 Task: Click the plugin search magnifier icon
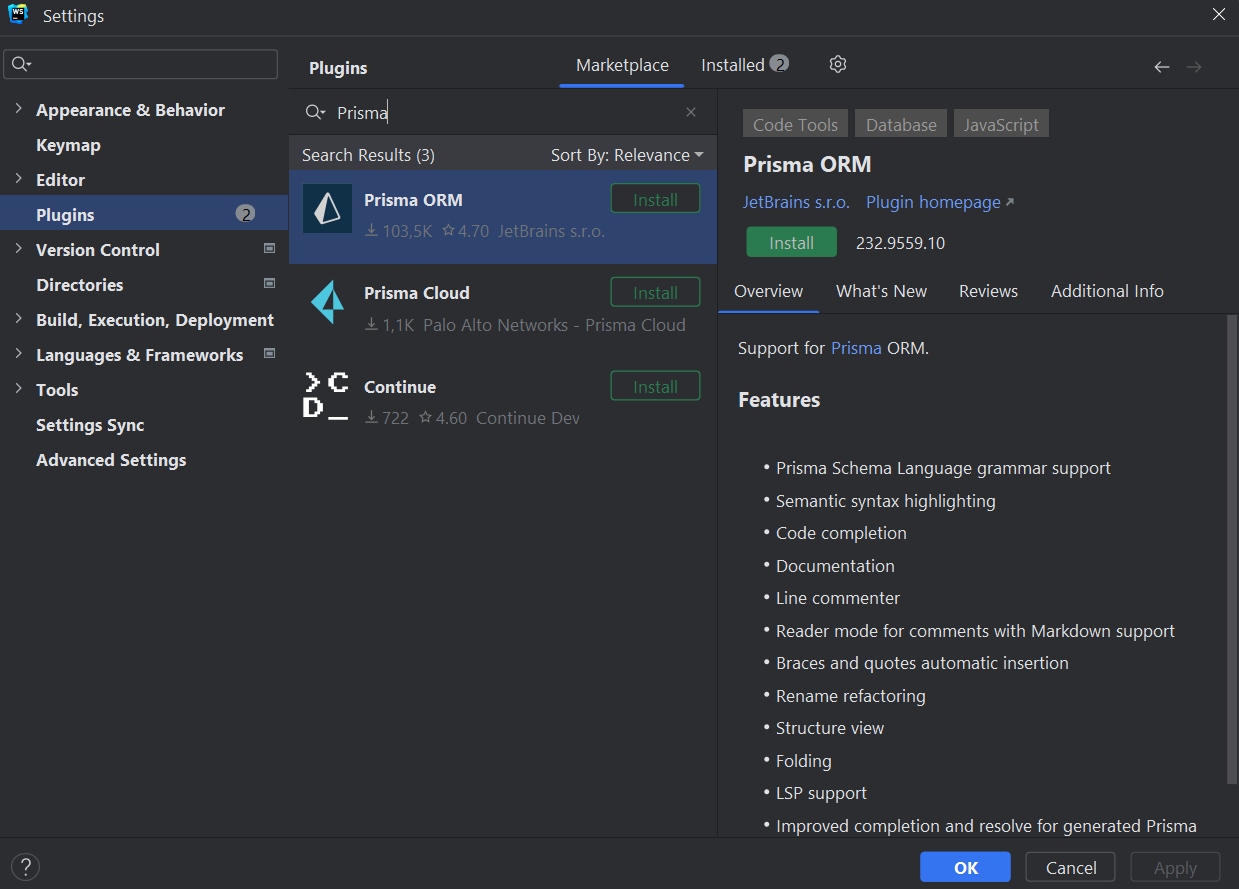[315, 112]
